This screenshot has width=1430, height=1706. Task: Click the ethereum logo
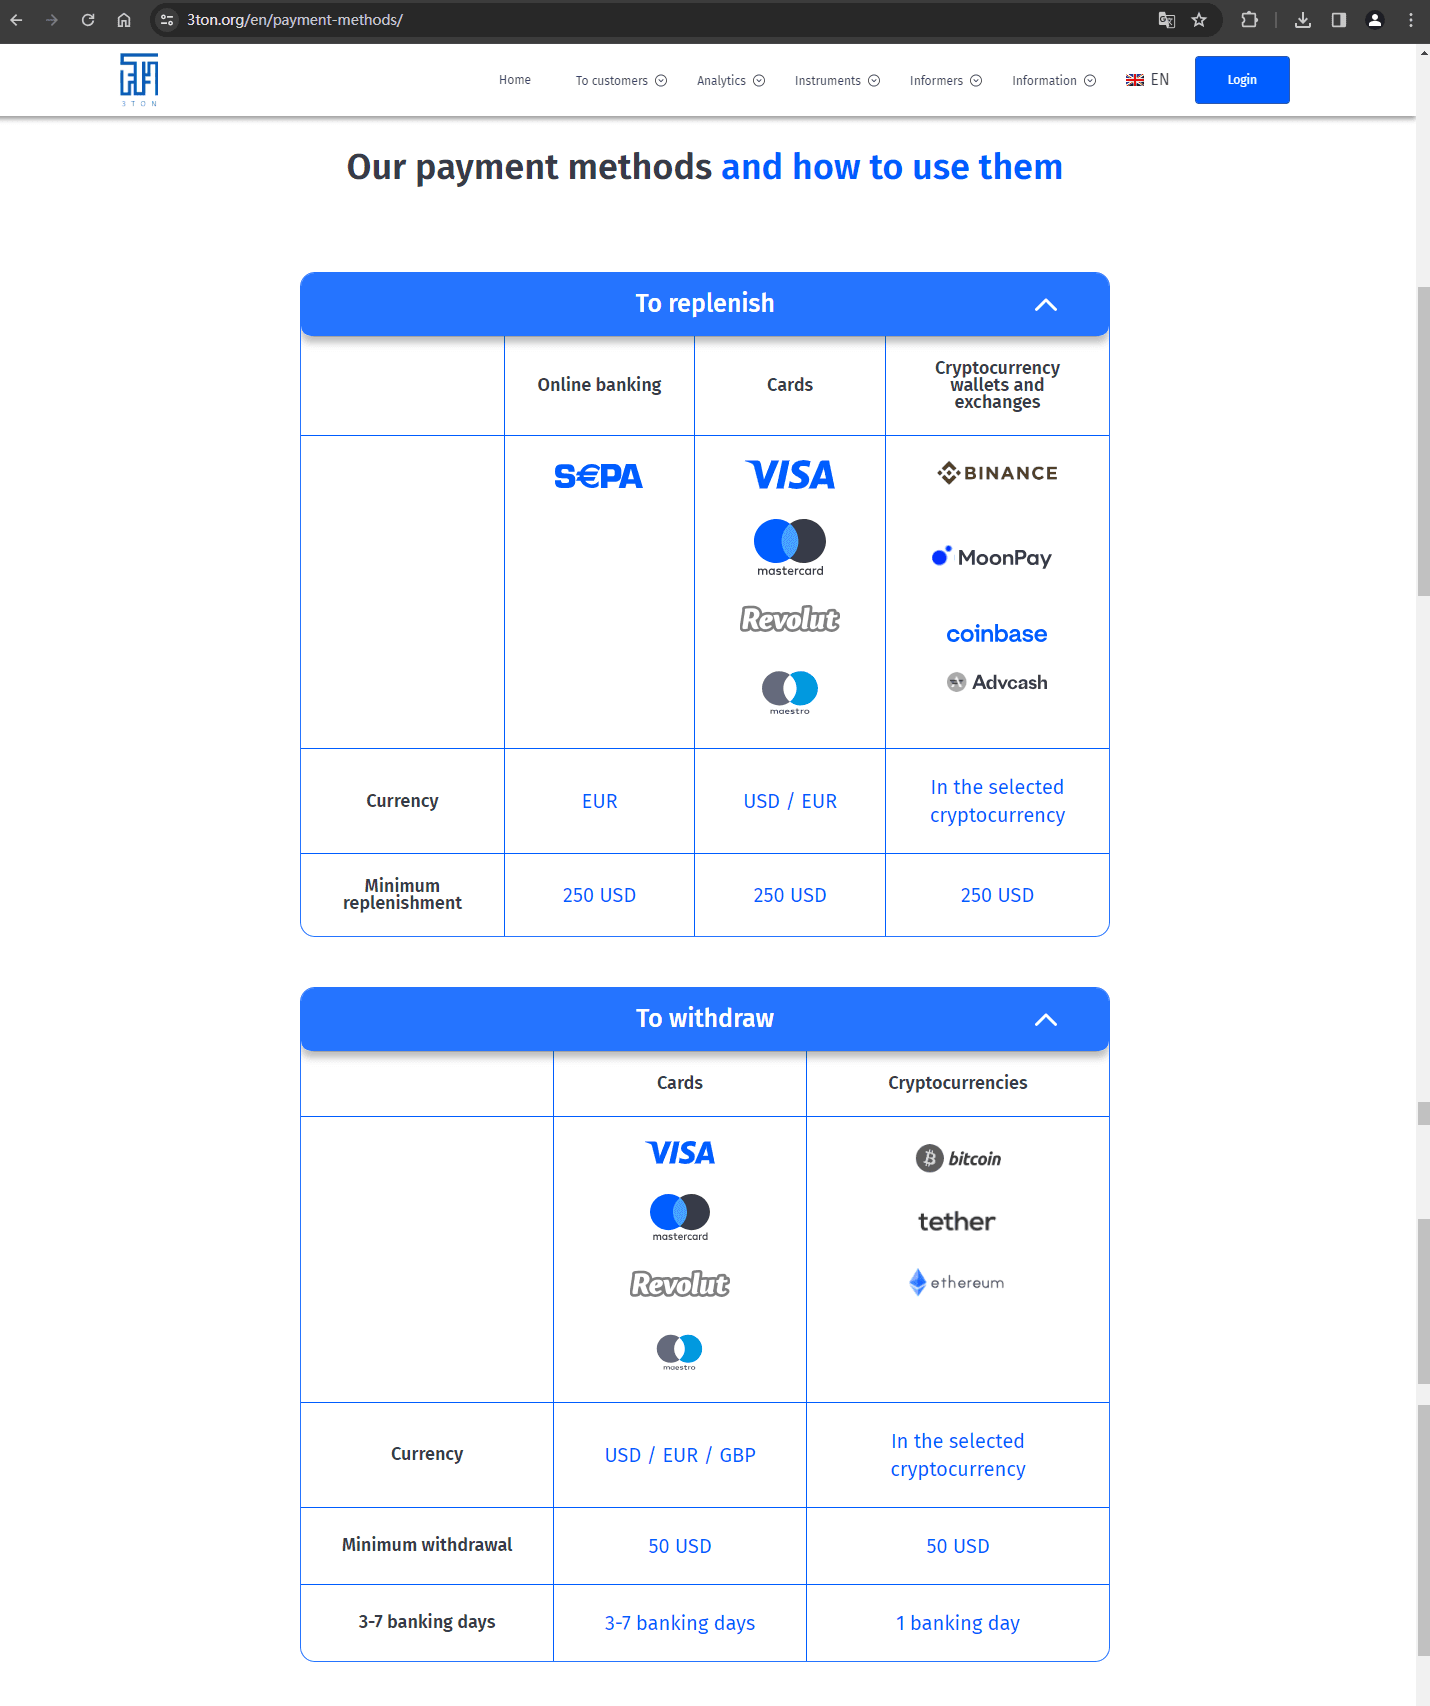[x=957, y=1282]
